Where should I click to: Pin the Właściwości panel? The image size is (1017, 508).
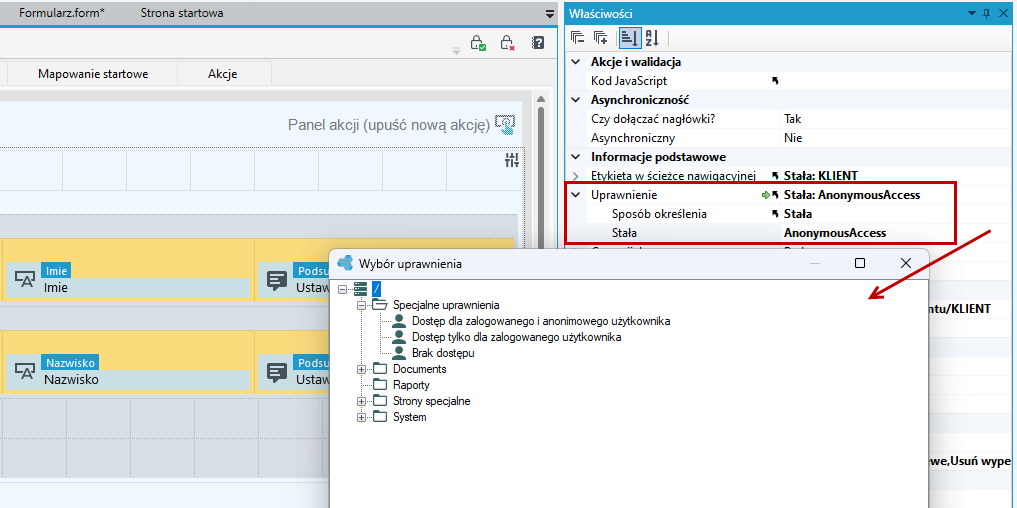coord(987,14)
